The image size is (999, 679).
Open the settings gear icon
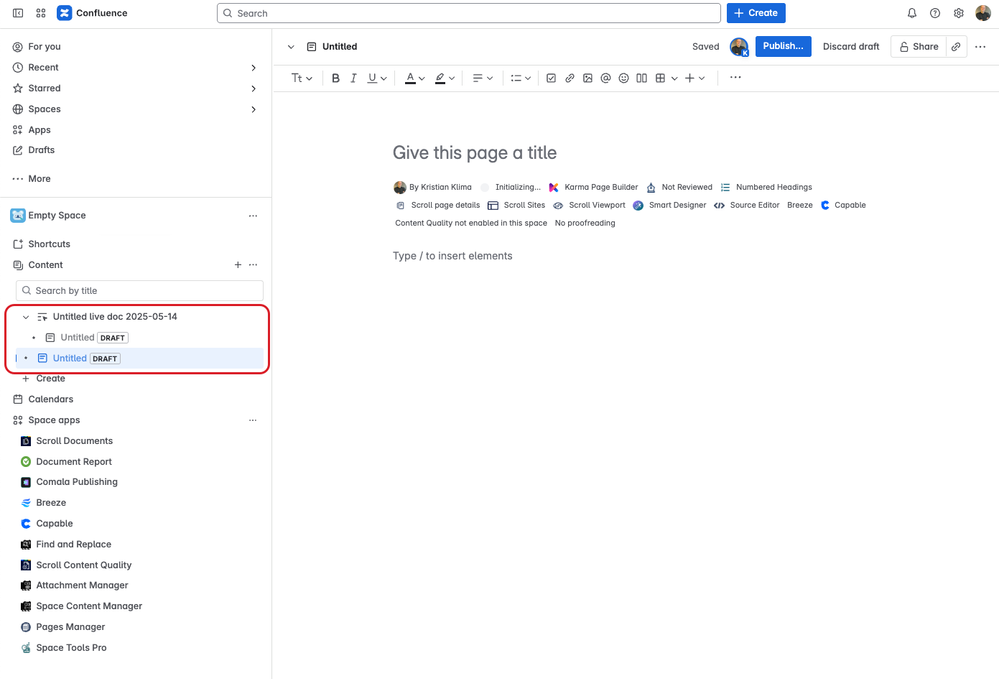pyautogui.click(x=958, y=13)
